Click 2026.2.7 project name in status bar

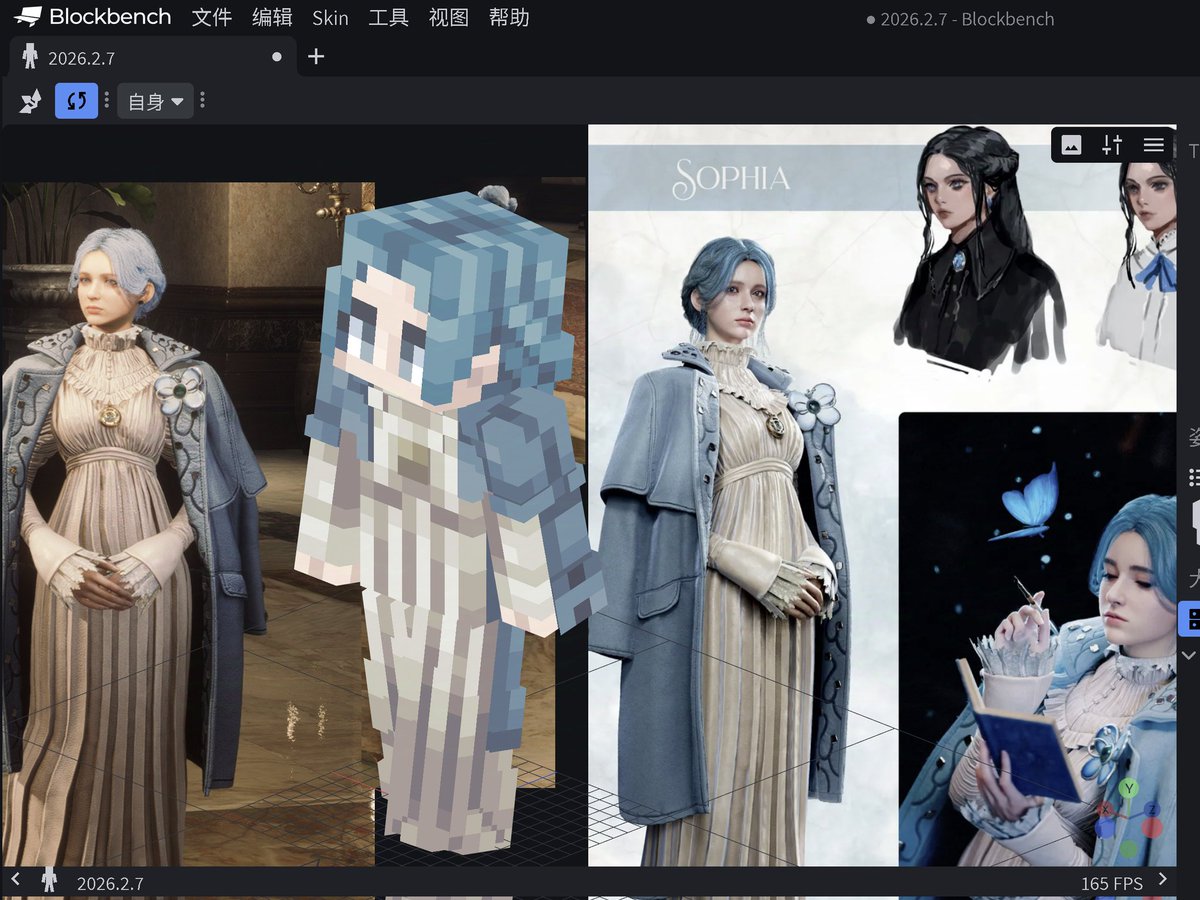110,884
